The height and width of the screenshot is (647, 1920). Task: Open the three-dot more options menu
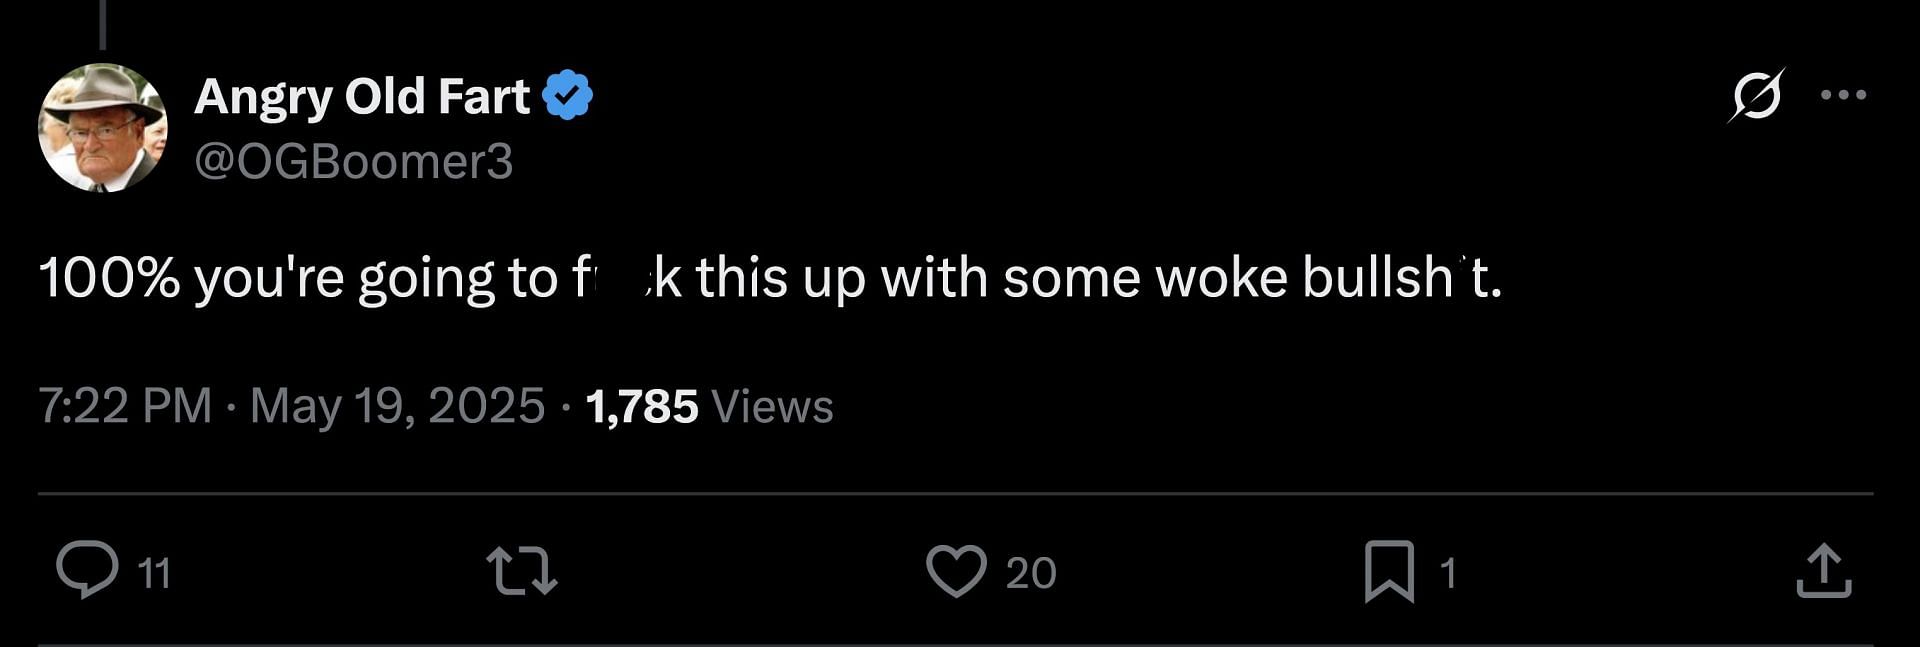[1843, 95]
